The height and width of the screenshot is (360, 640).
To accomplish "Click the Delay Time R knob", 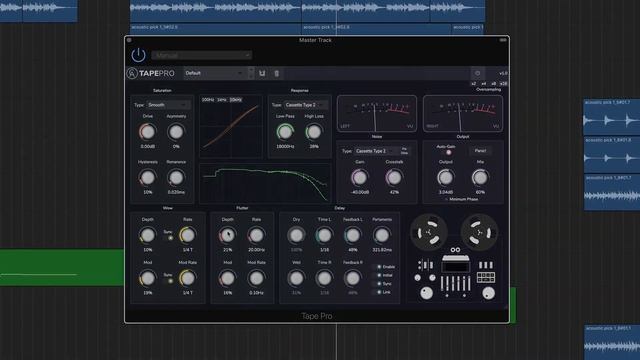I will tap(324, 278).
